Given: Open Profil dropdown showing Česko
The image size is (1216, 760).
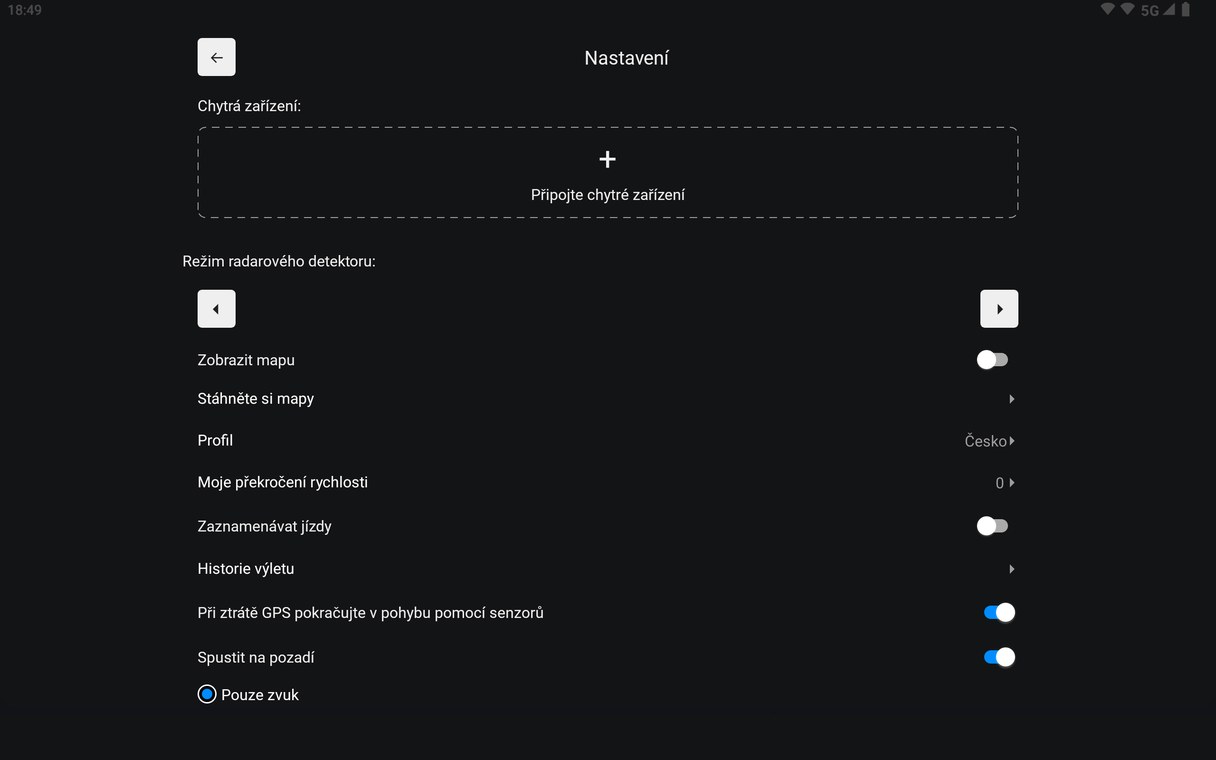Looking at the screenshot, I should click(990, 441).
